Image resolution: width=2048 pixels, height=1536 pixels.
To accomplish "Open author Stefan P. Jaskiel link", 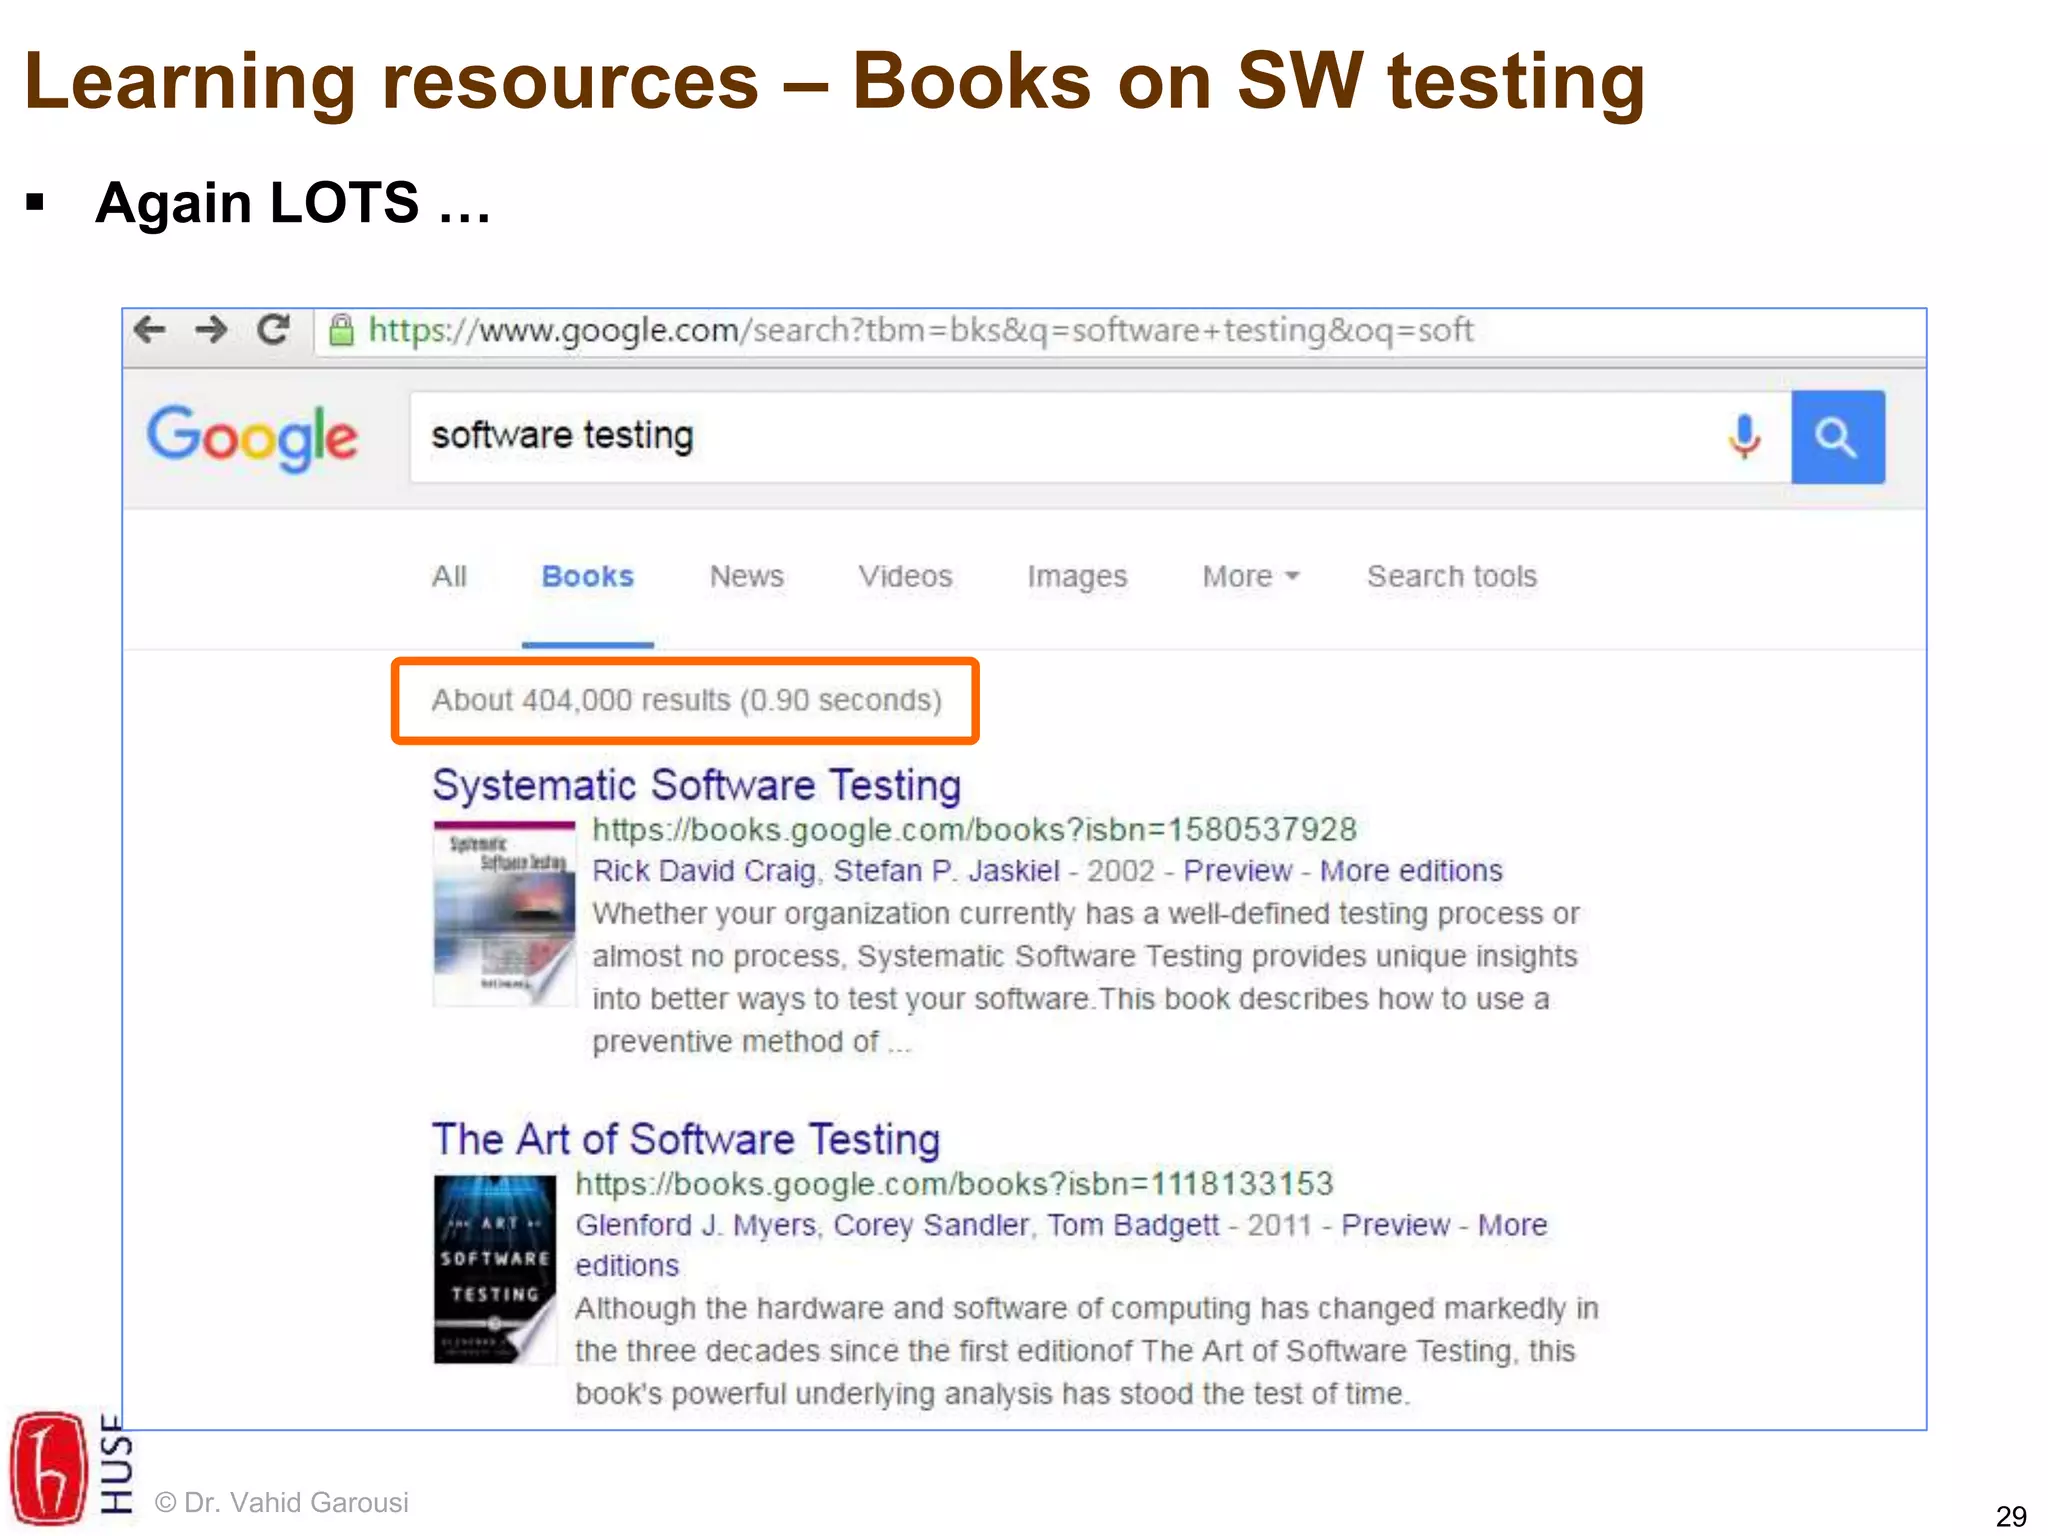I will click(x=946, y=871).
